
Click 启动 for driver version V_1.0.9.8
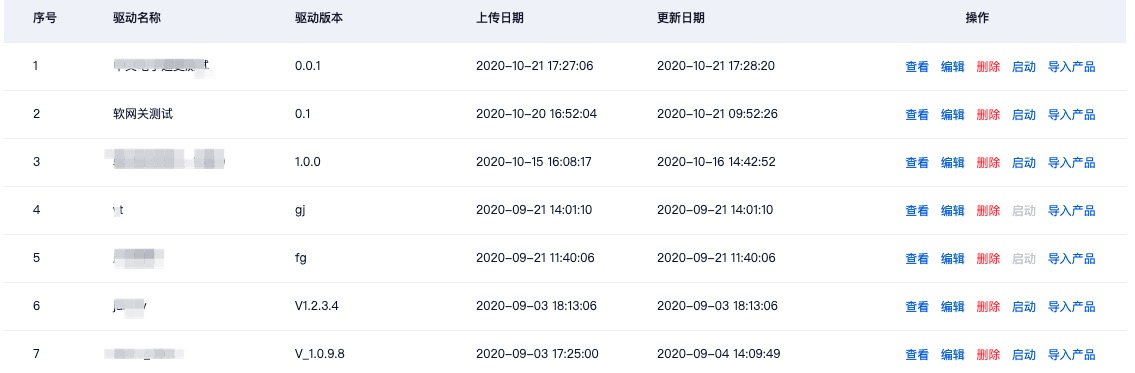pos(1024,354)
